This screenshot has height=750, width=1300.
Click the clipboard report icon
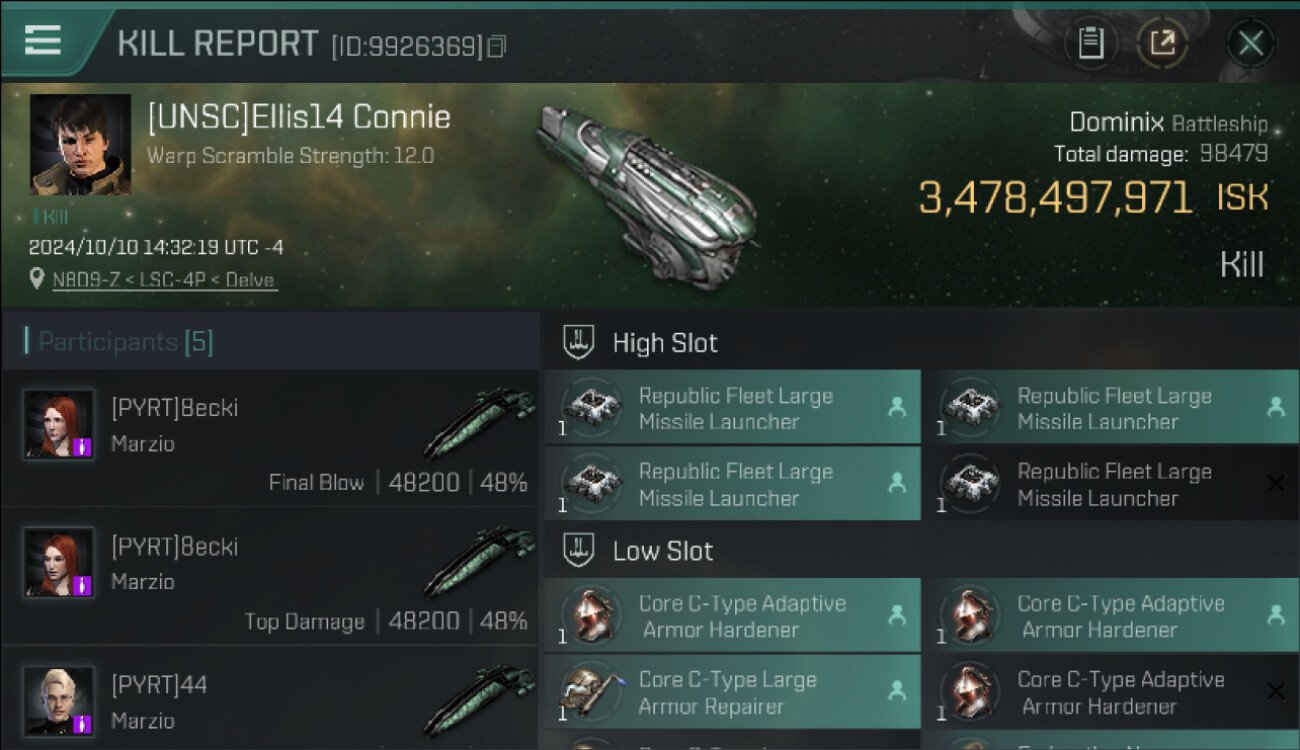(1091, 43)
